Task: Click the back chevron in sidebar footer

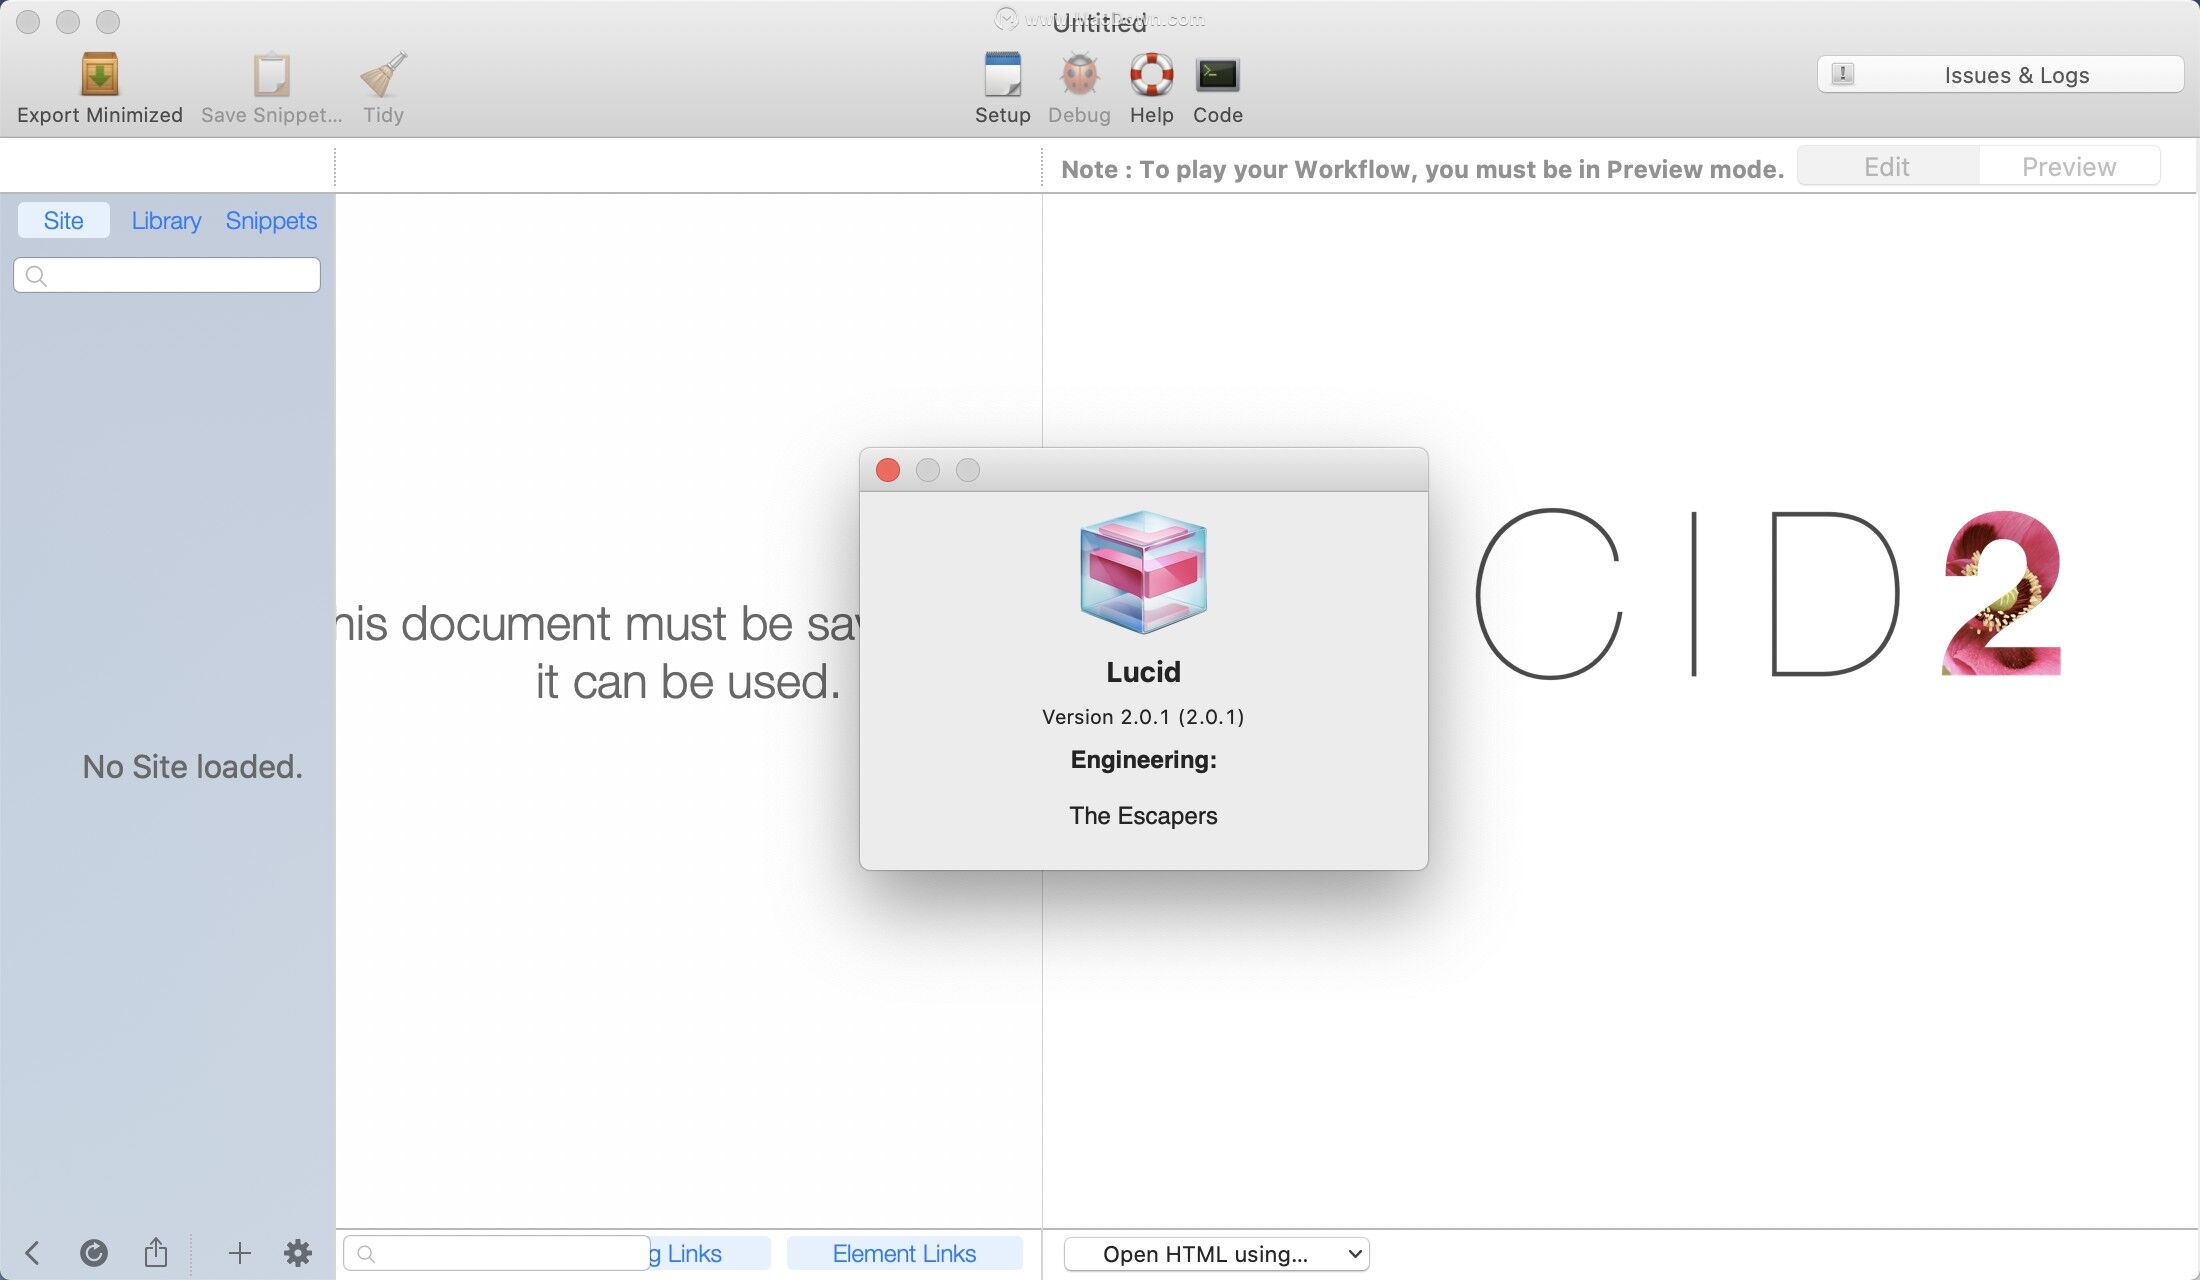Action: 32,1253
